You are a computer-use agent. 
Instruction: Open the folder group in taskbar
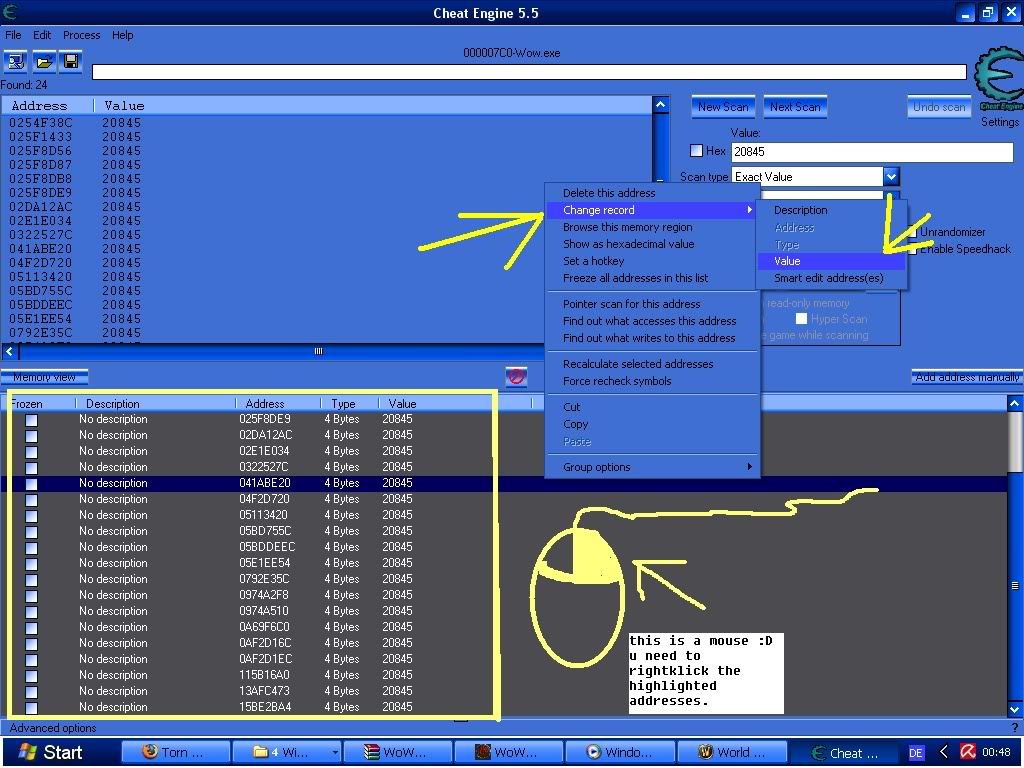[286, 752]
